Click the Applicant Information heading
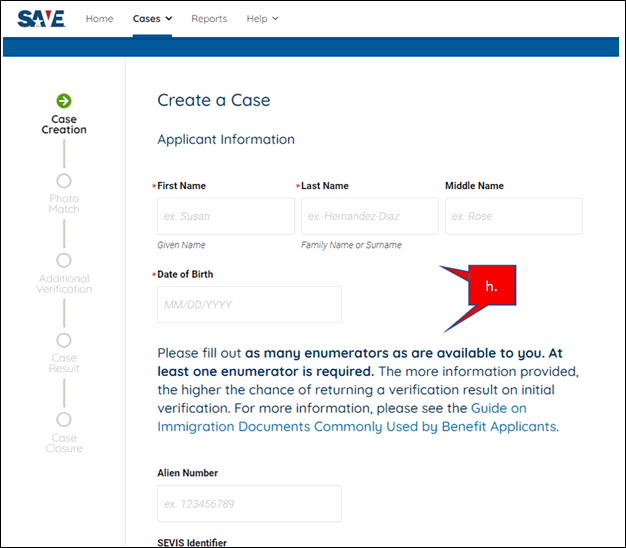 pos(226,139)
